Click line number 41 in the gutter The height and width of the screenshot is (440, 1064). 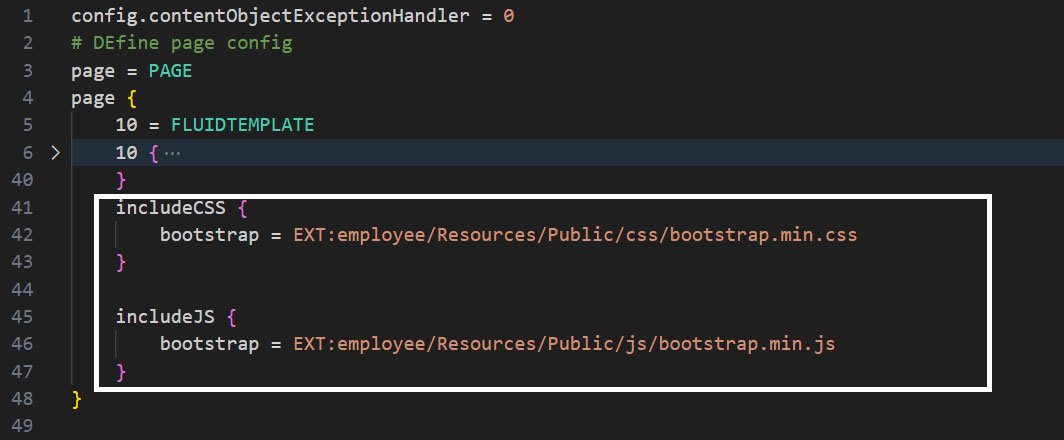click(23, 208)
